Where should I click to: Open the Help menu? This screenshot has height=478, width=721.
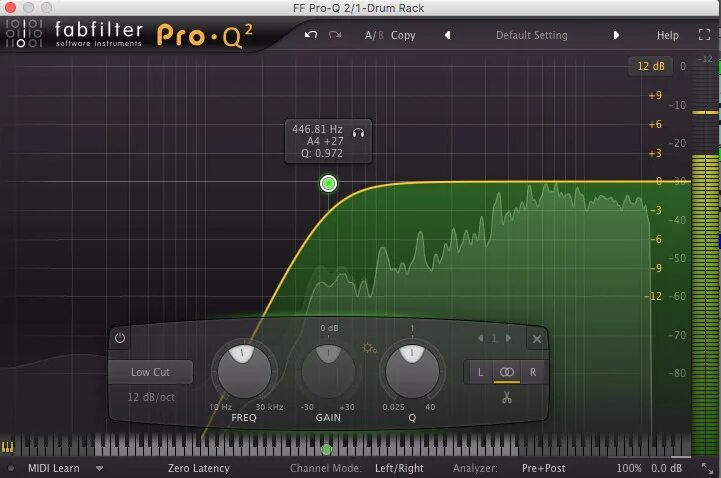pos(667,35)
